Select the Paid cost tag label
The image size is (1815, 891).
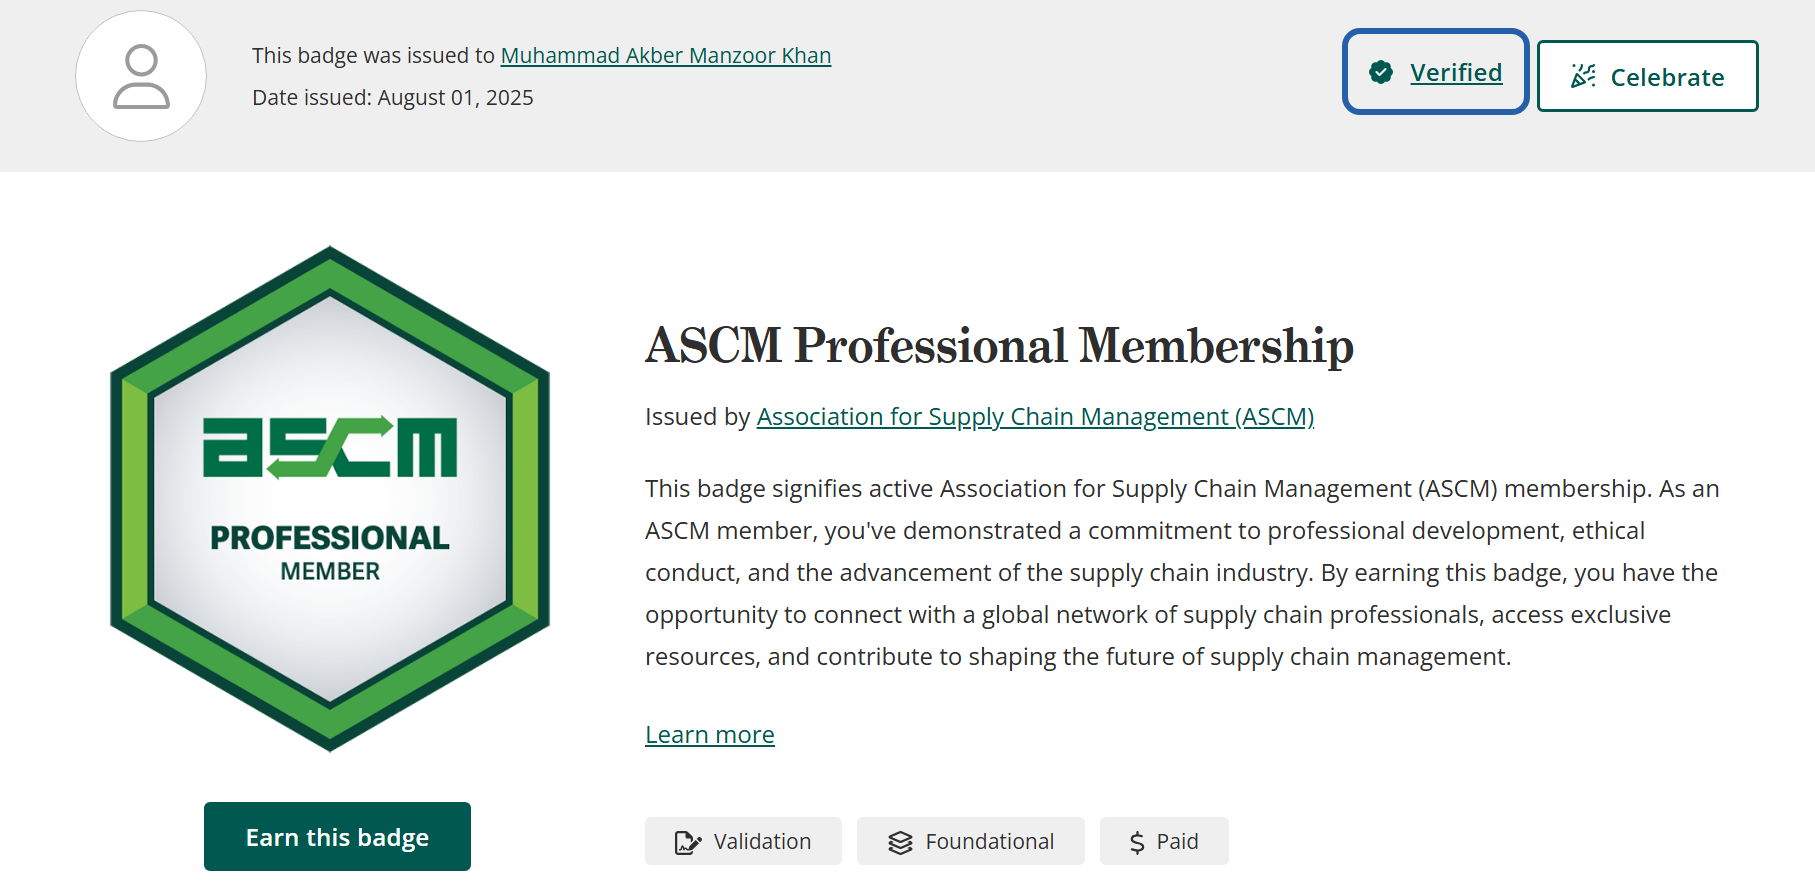(x=1177, y=841)
